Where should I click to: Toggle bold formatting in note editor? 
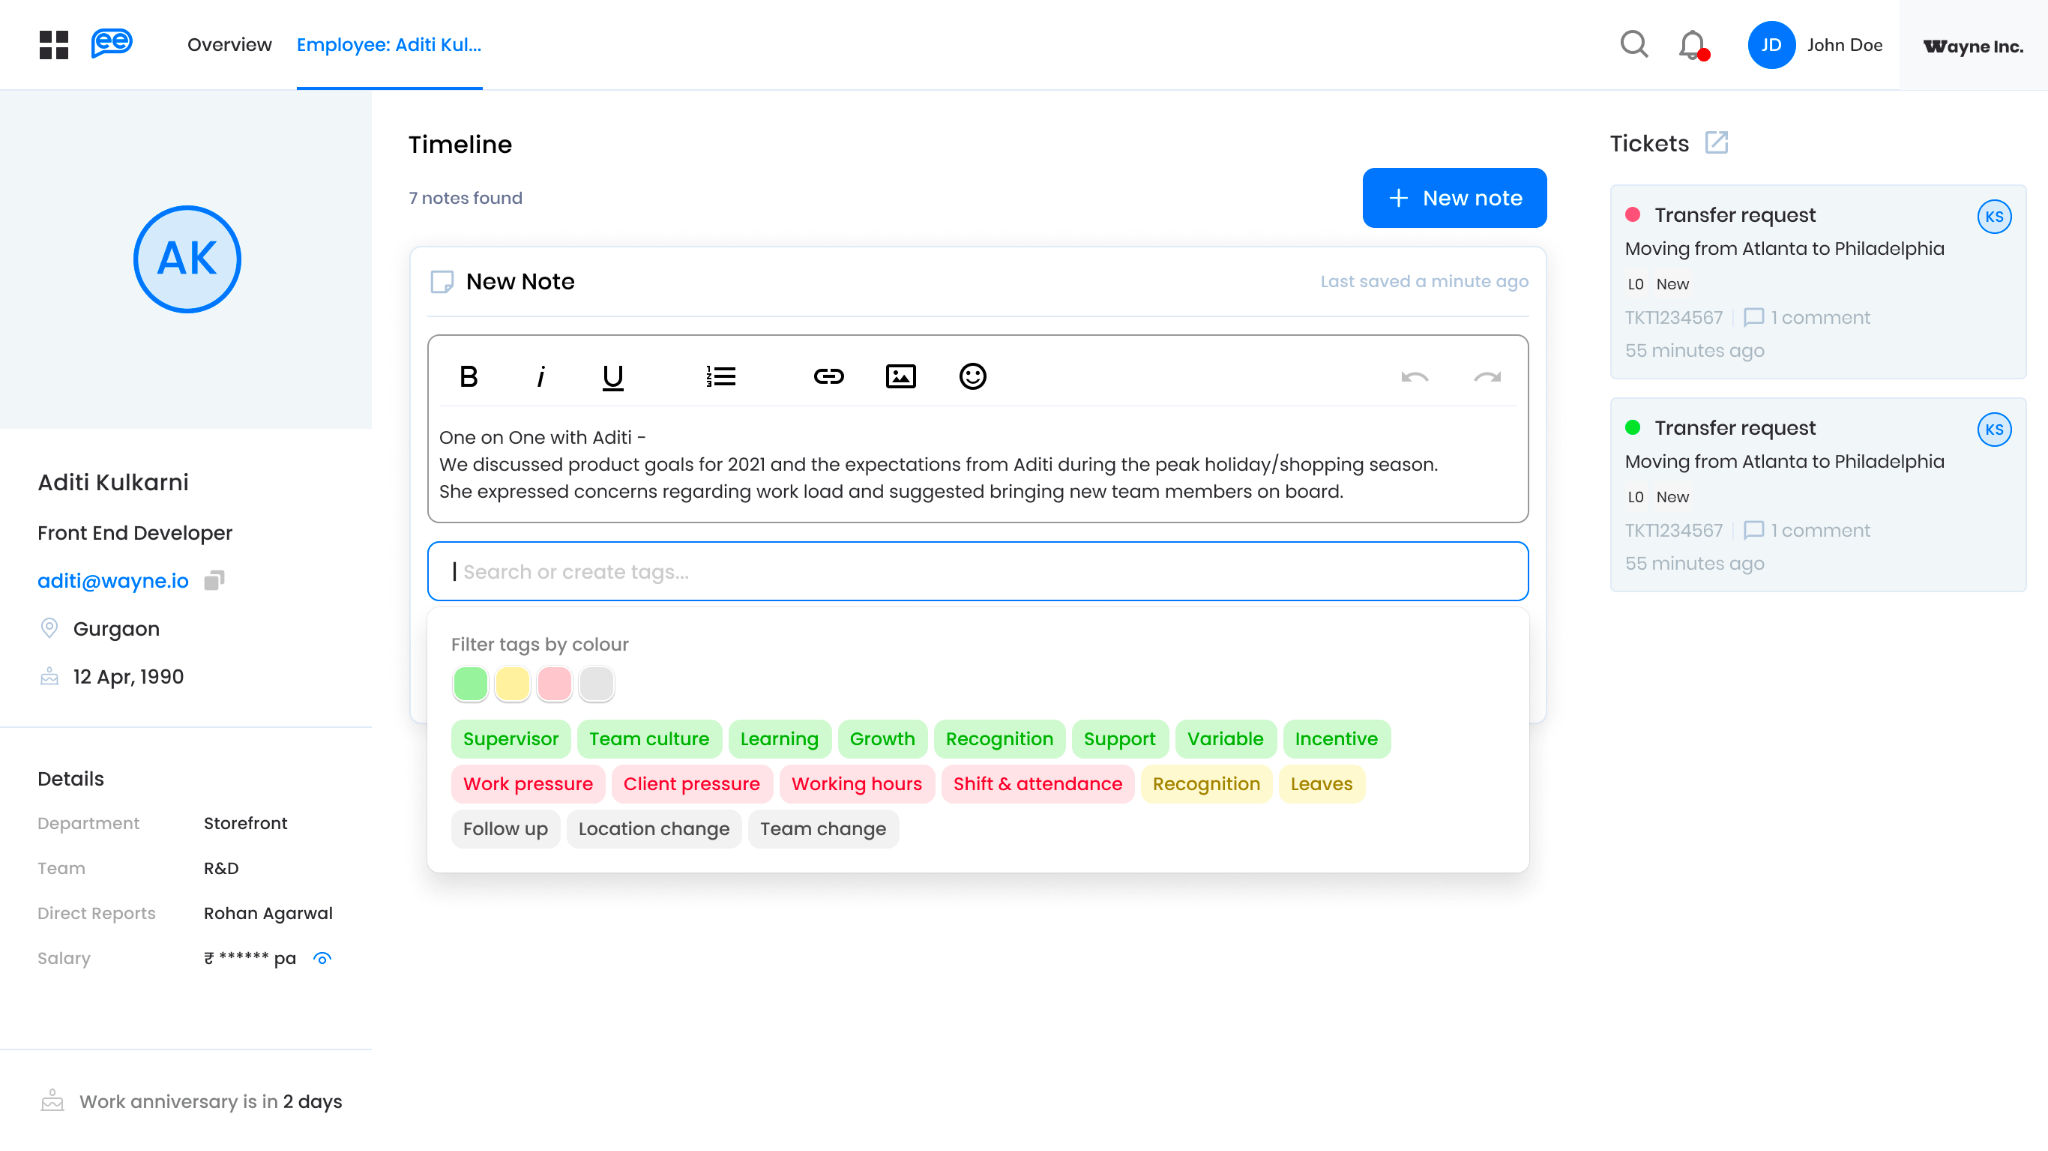tap(468, 377)
